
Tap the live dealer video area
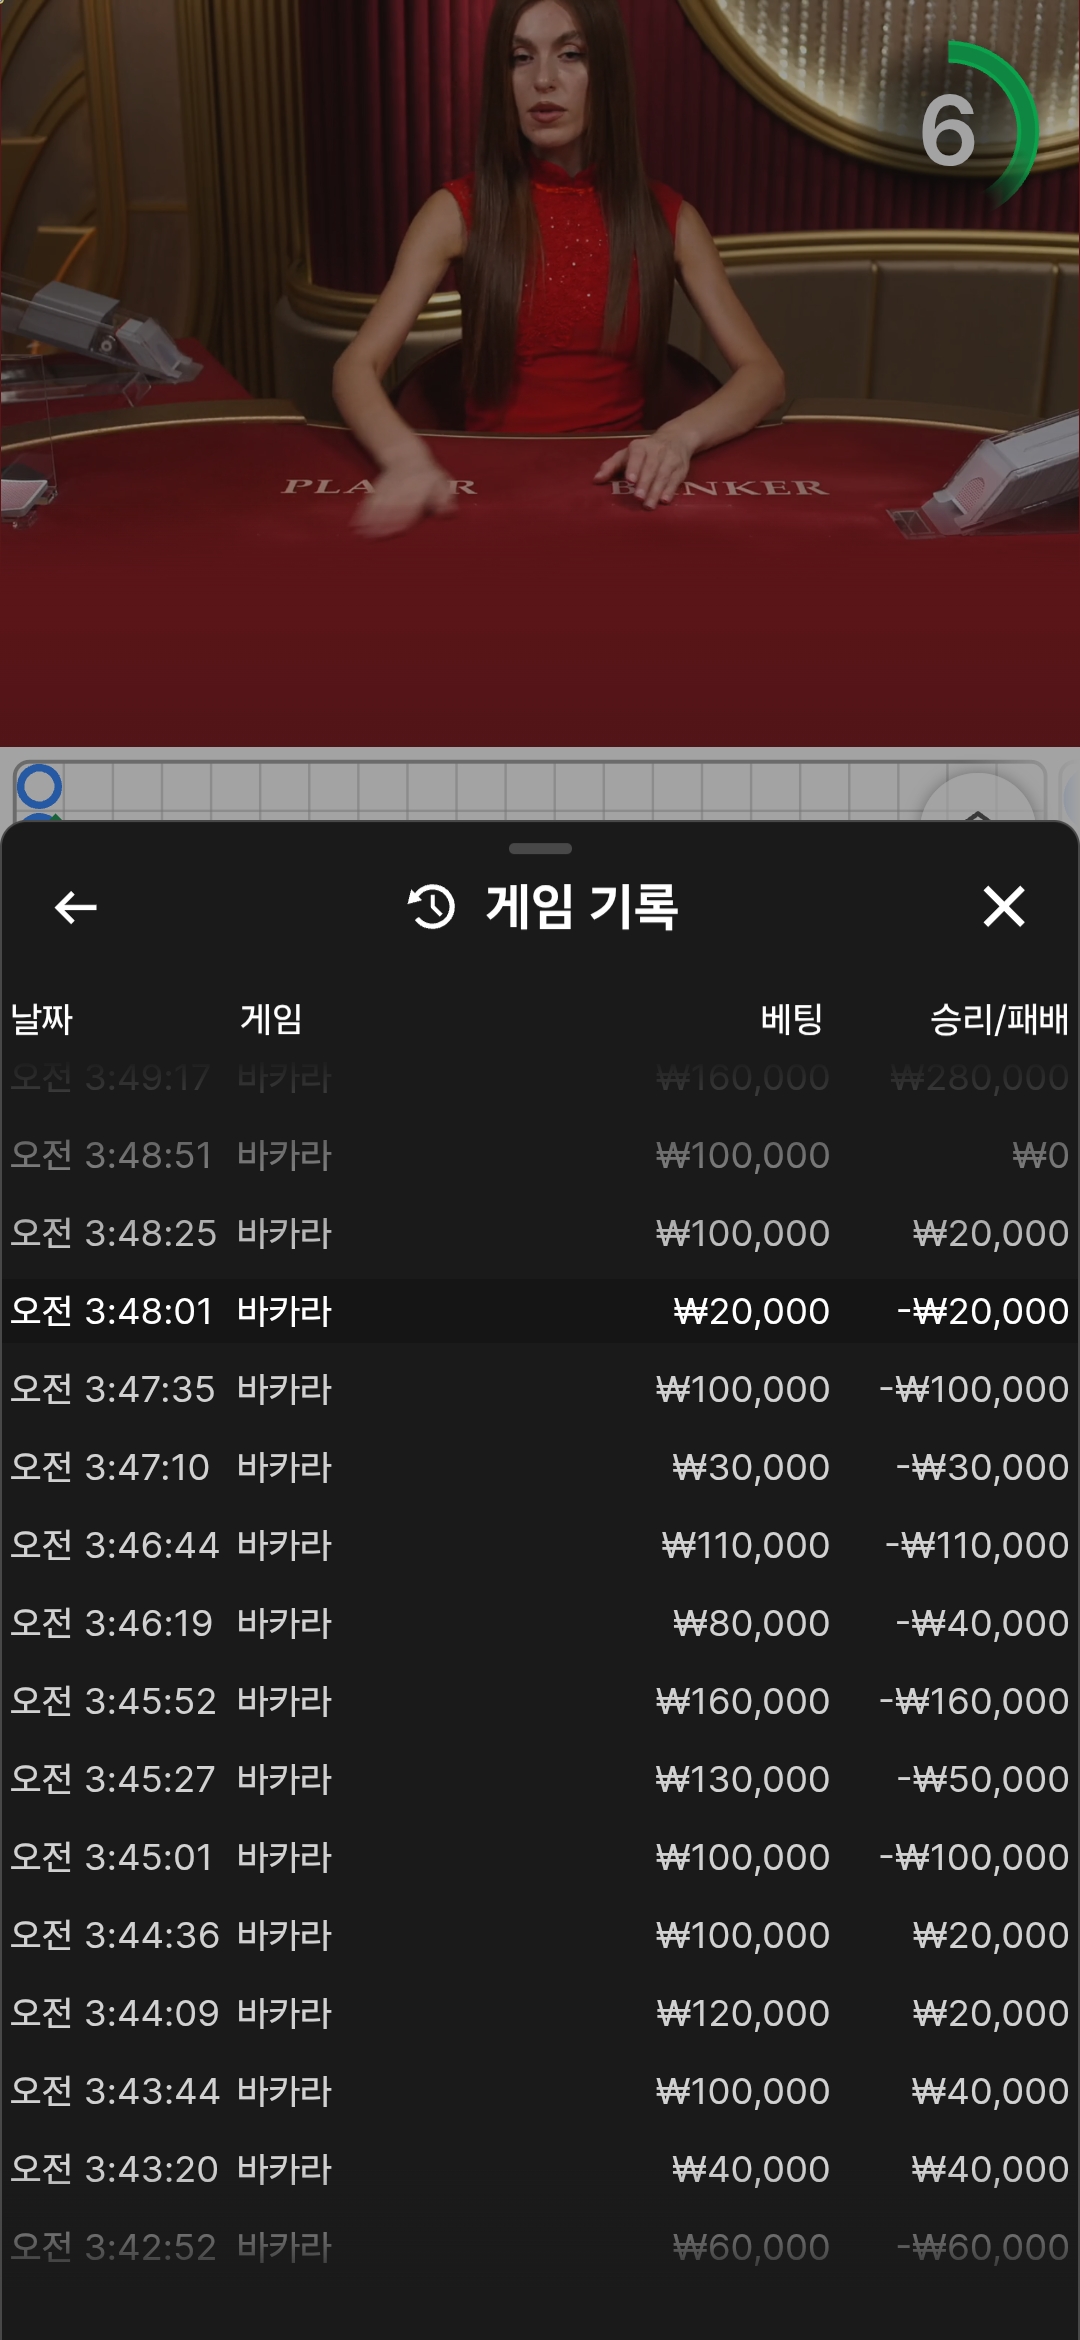coord(540,372)
